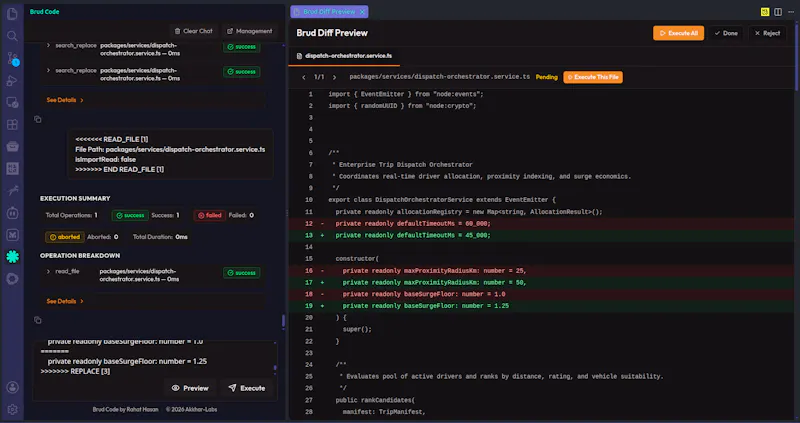This screenshot has height=423, width=800.
Task: Click the chat panel vertical scrollbar thumb
Action: click(284, 321)
